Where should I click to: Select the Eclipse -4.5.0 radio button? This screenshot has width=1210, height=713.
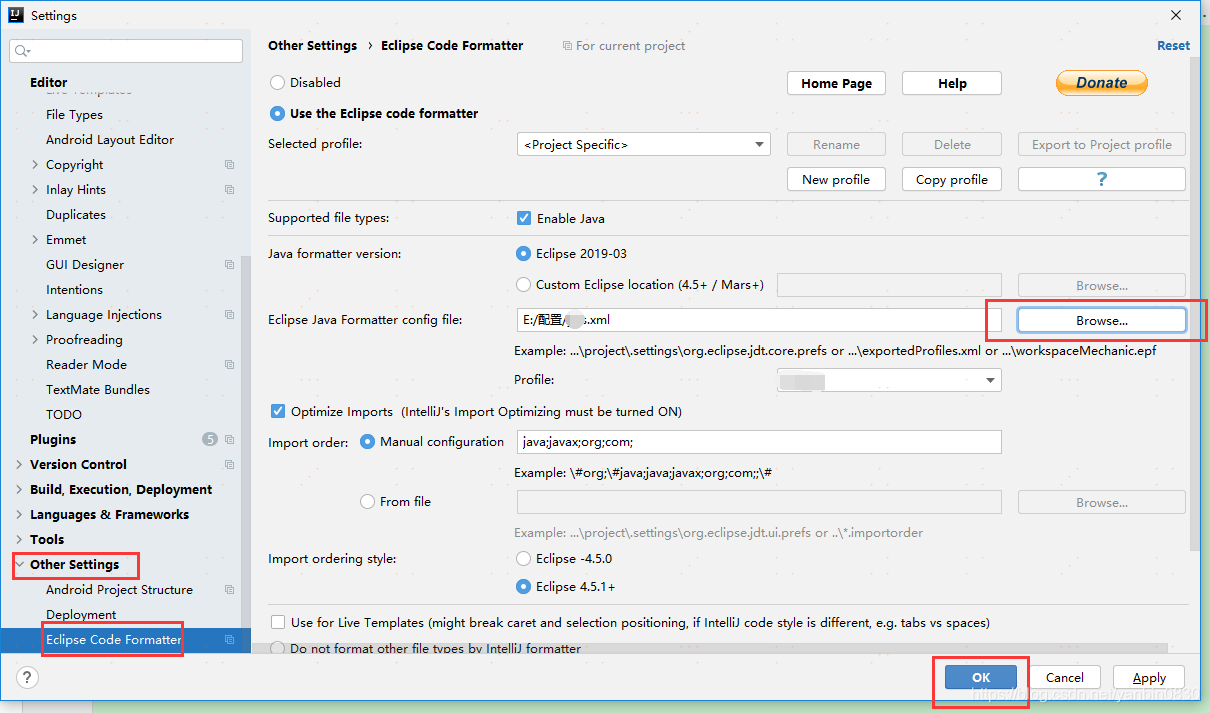click(522, 558)
